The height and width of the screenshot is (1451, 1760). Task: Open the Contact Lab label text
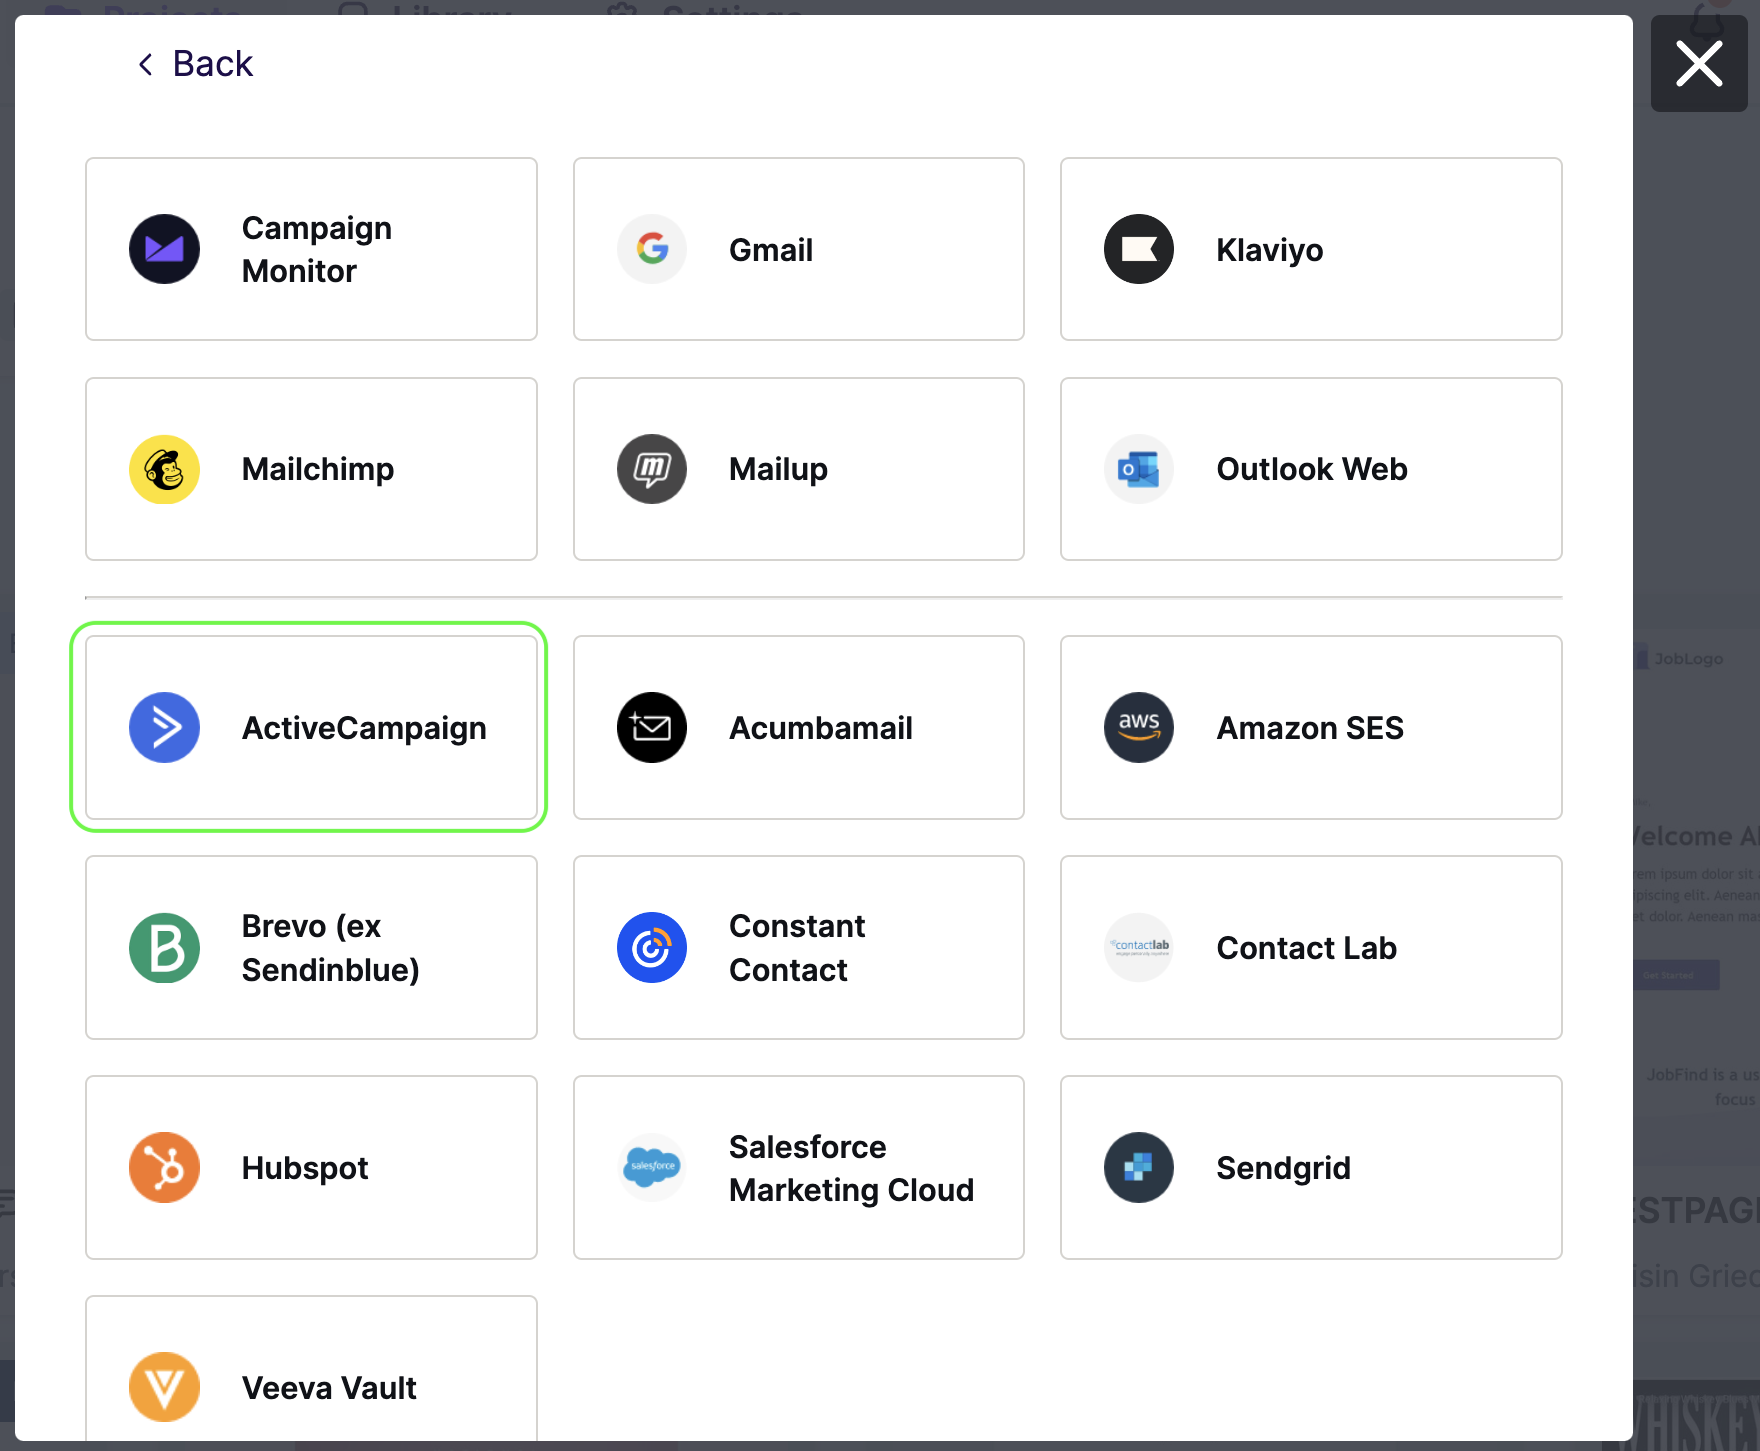point(1306,948)
